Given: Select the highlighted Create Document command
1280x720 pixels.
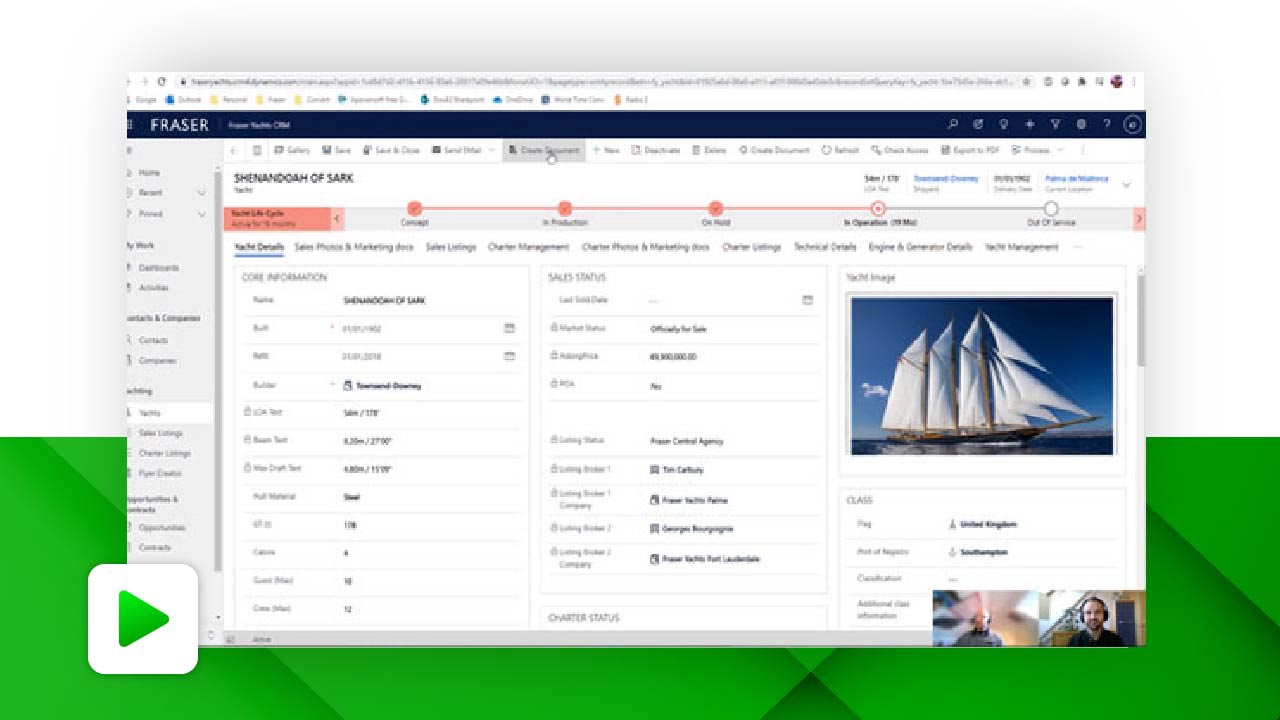Looking at the screenshot, I should pos(543,150).
